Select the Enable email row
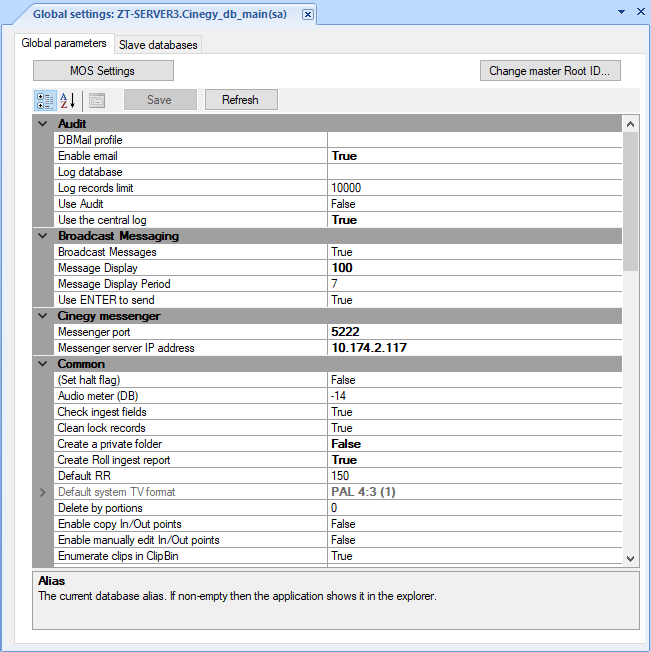Screen dimensions: 651x652 pyautogui.click(x=338, y=156)
